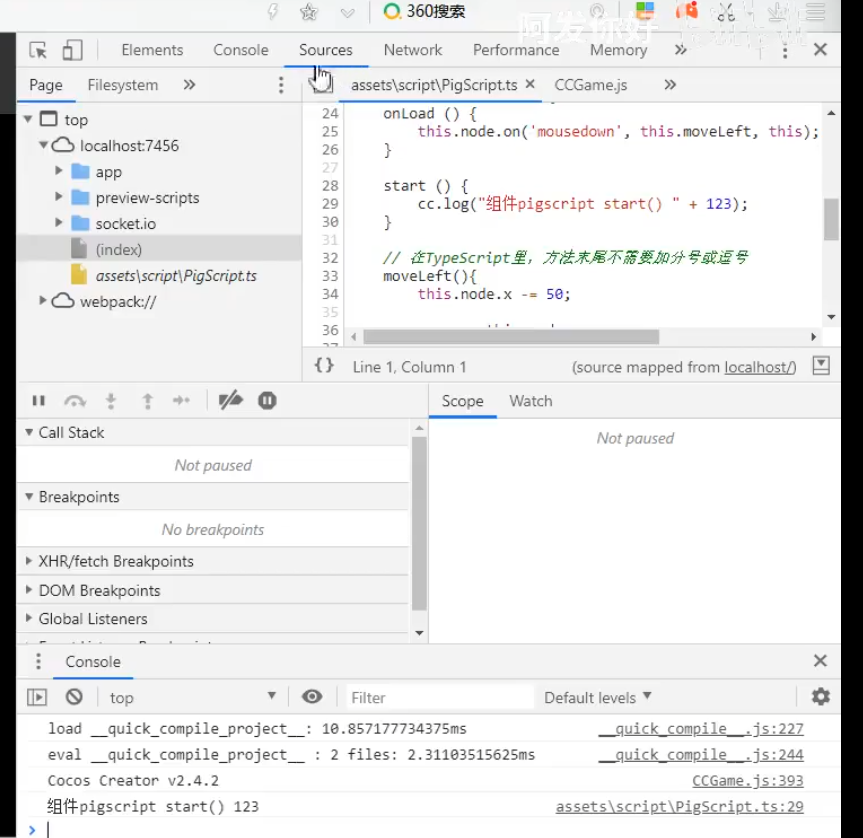Click the pretty print braces icon
Viewport: 863px width, 838px height.
click(324, 365)
